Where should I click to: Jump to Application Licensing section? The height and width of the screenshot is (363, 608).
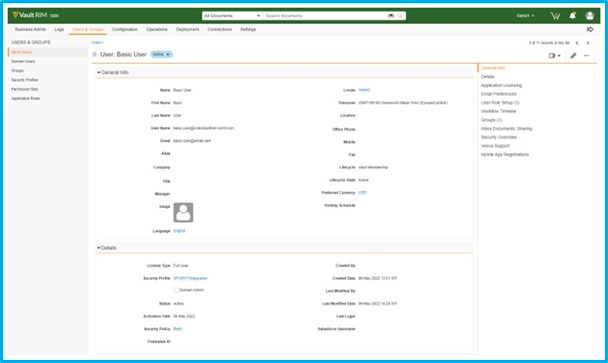tap(501, 85)
